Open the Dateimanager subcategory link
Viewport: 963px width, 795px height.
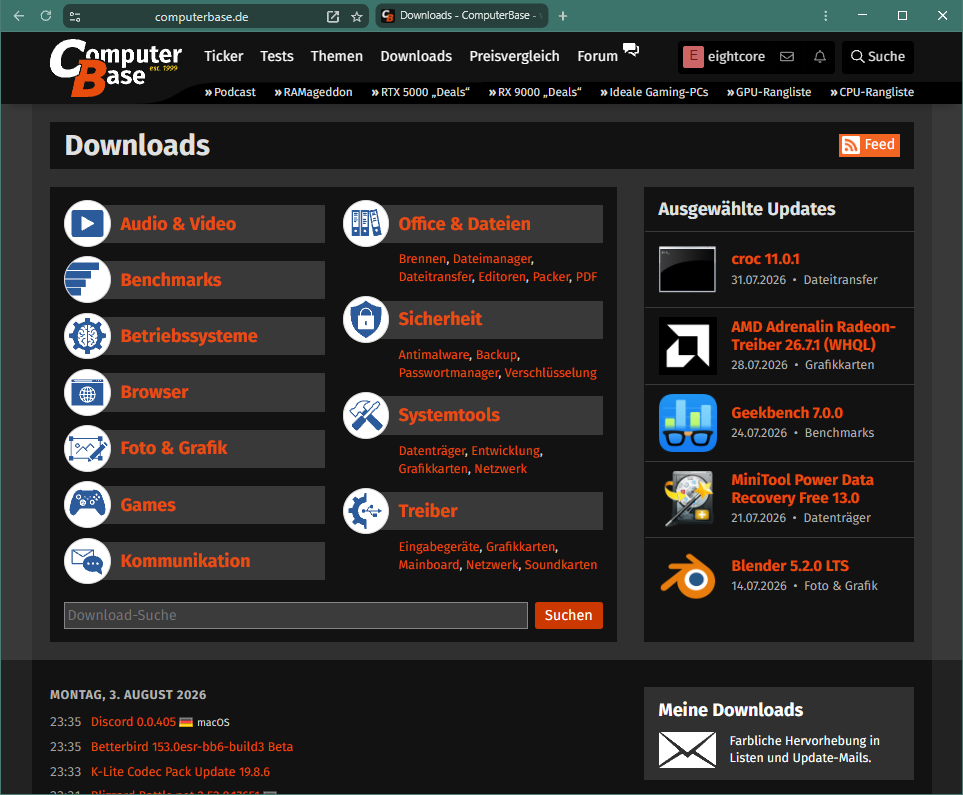click(492, 259)
